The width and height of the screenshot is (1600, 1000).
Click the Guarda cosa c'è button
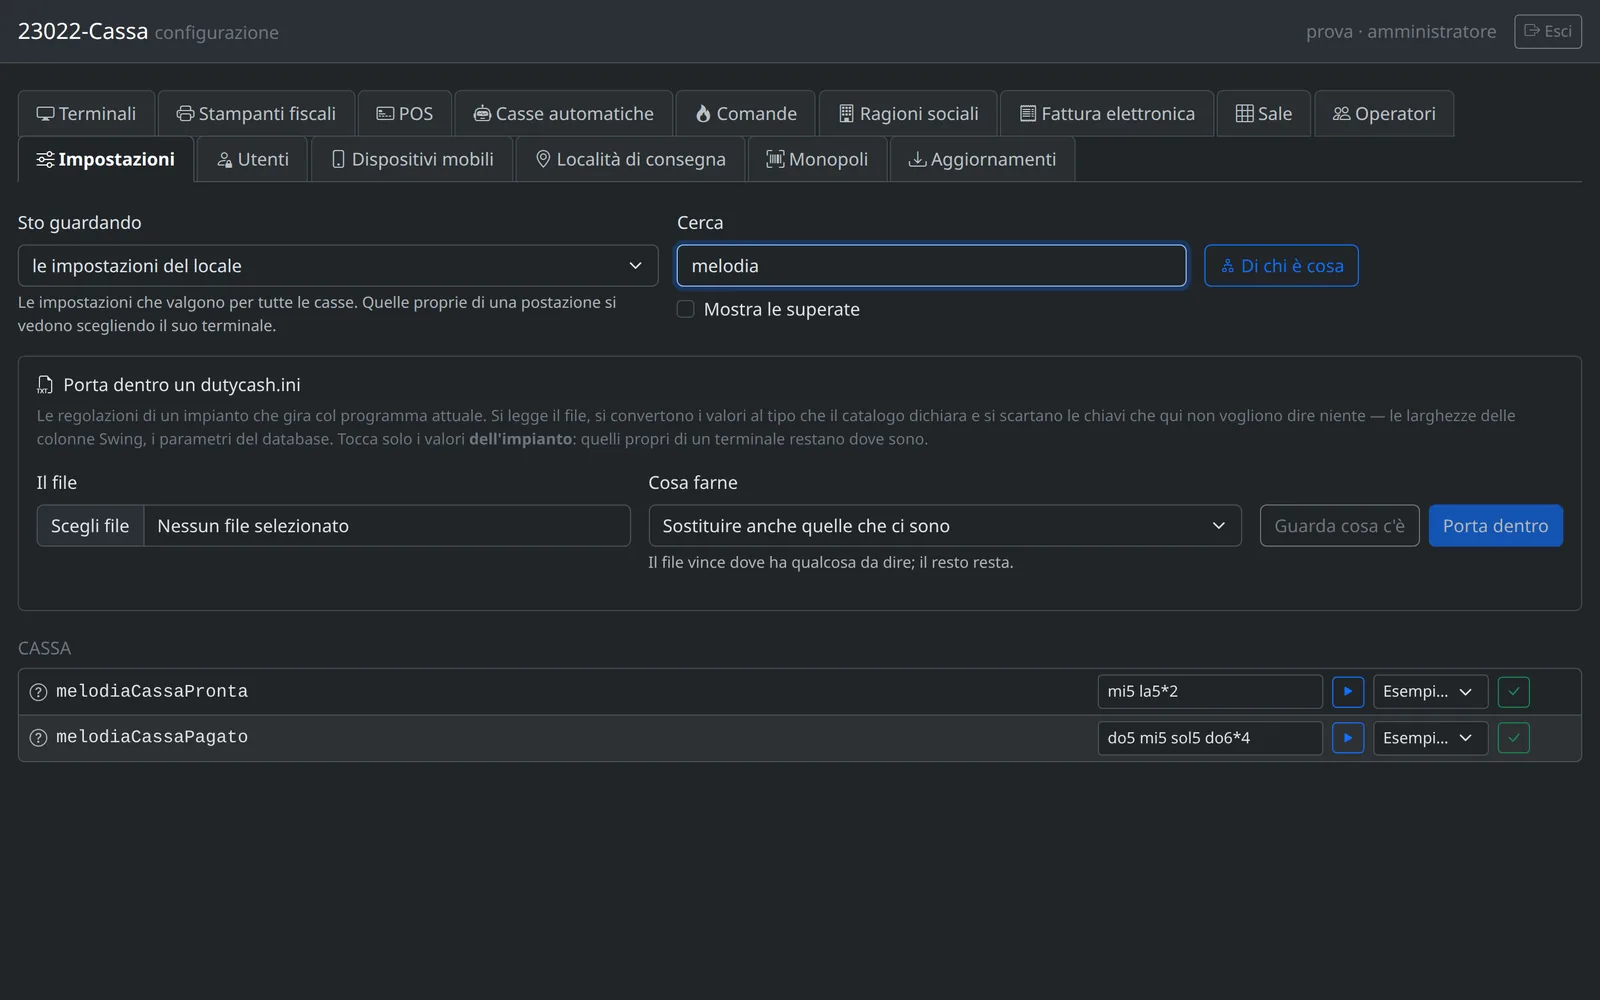(1339, 526)
